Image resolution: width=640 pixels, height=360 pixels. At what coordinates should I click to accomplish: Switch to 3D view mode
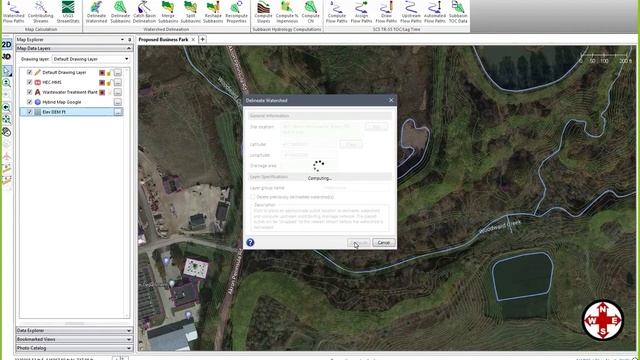(x=7, y=56)
